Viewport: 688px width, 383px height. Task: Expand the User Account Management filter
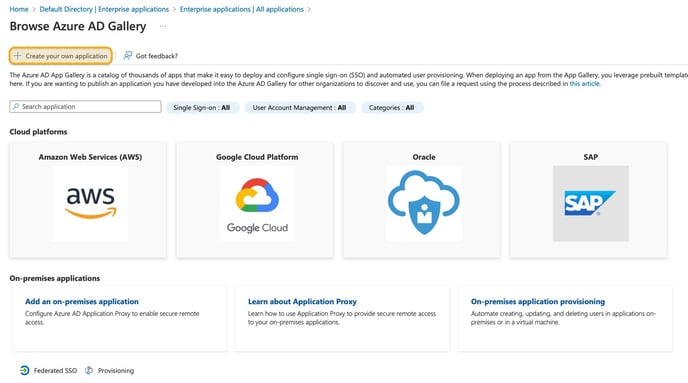[x=300, y=107]
